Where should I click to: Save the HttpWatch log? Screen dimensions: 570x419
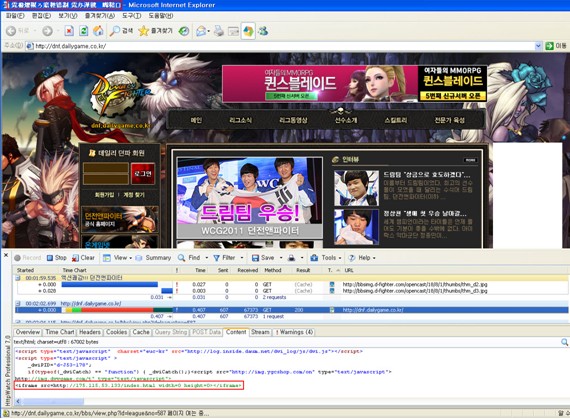coord(263,258)
